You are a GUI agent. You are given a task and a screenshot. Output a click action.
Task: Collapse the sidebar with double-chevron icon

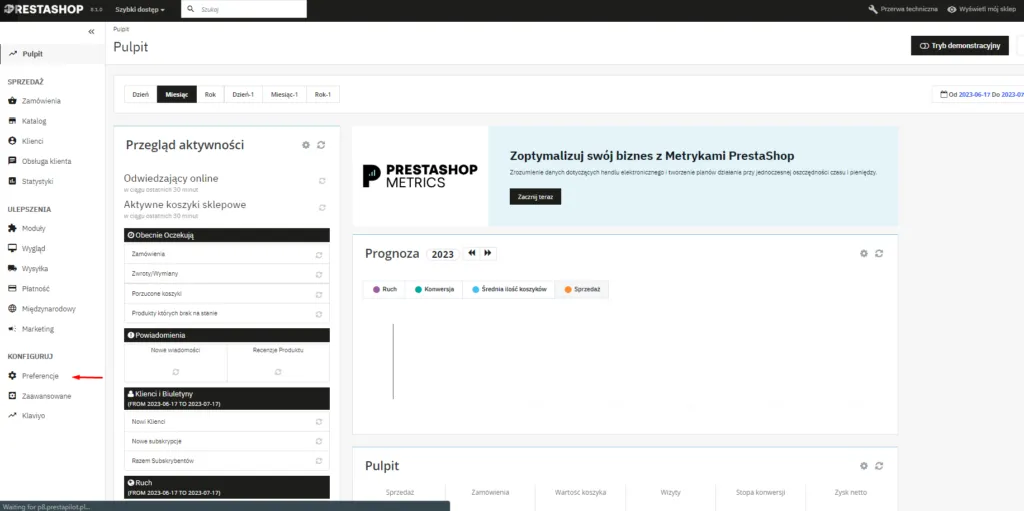[92, 32]
